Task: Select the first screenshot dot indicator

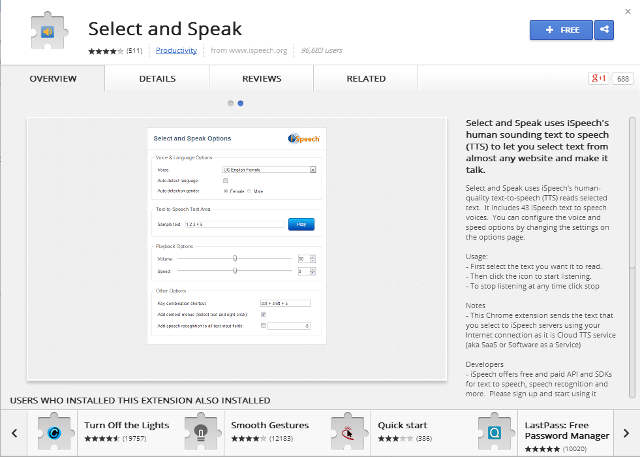Action: pos(231,103)
